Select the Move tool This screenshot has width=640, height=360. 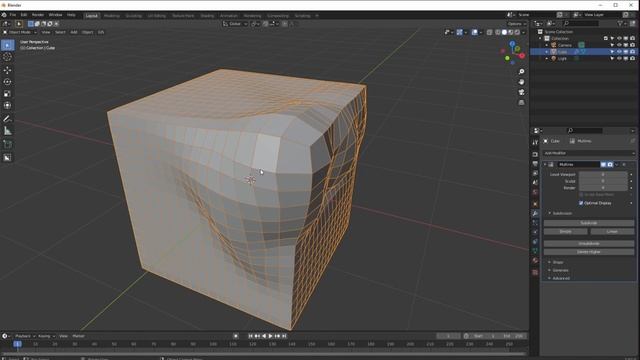coord(7,70)
